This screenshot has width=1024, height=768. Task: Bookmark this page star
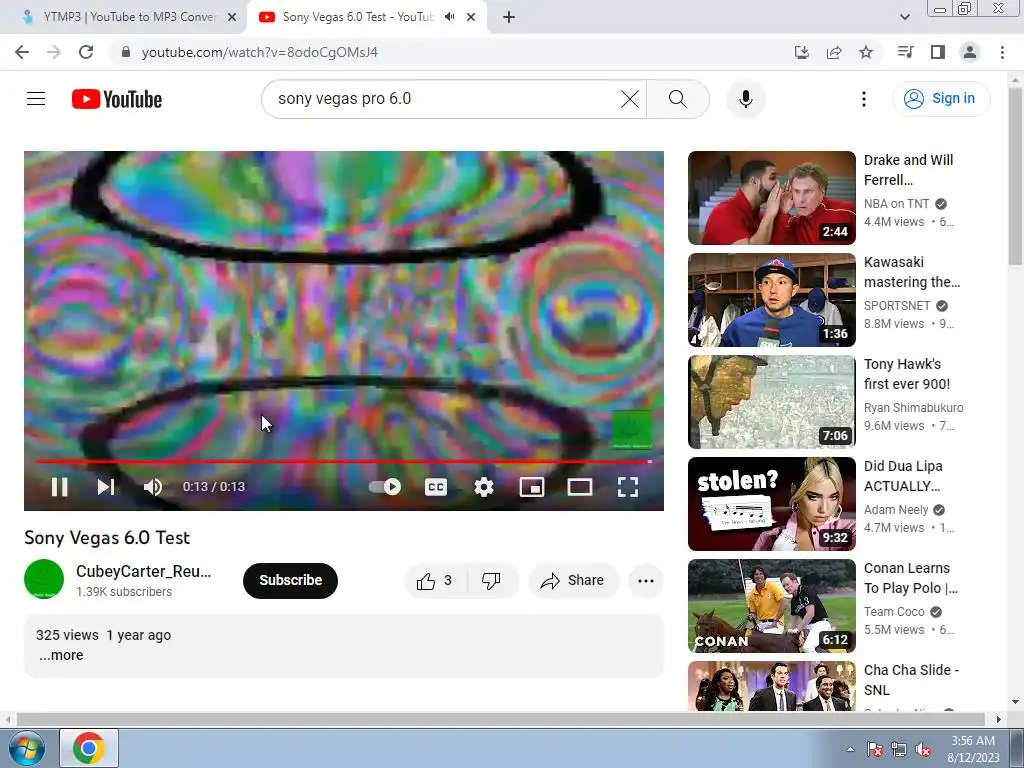pyautogui.click(x=866, y=52)
